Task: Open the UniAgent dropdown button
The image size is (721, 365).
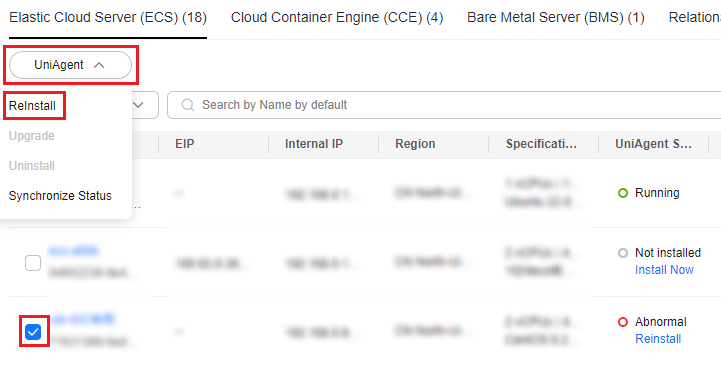Action: click(70, 65)
